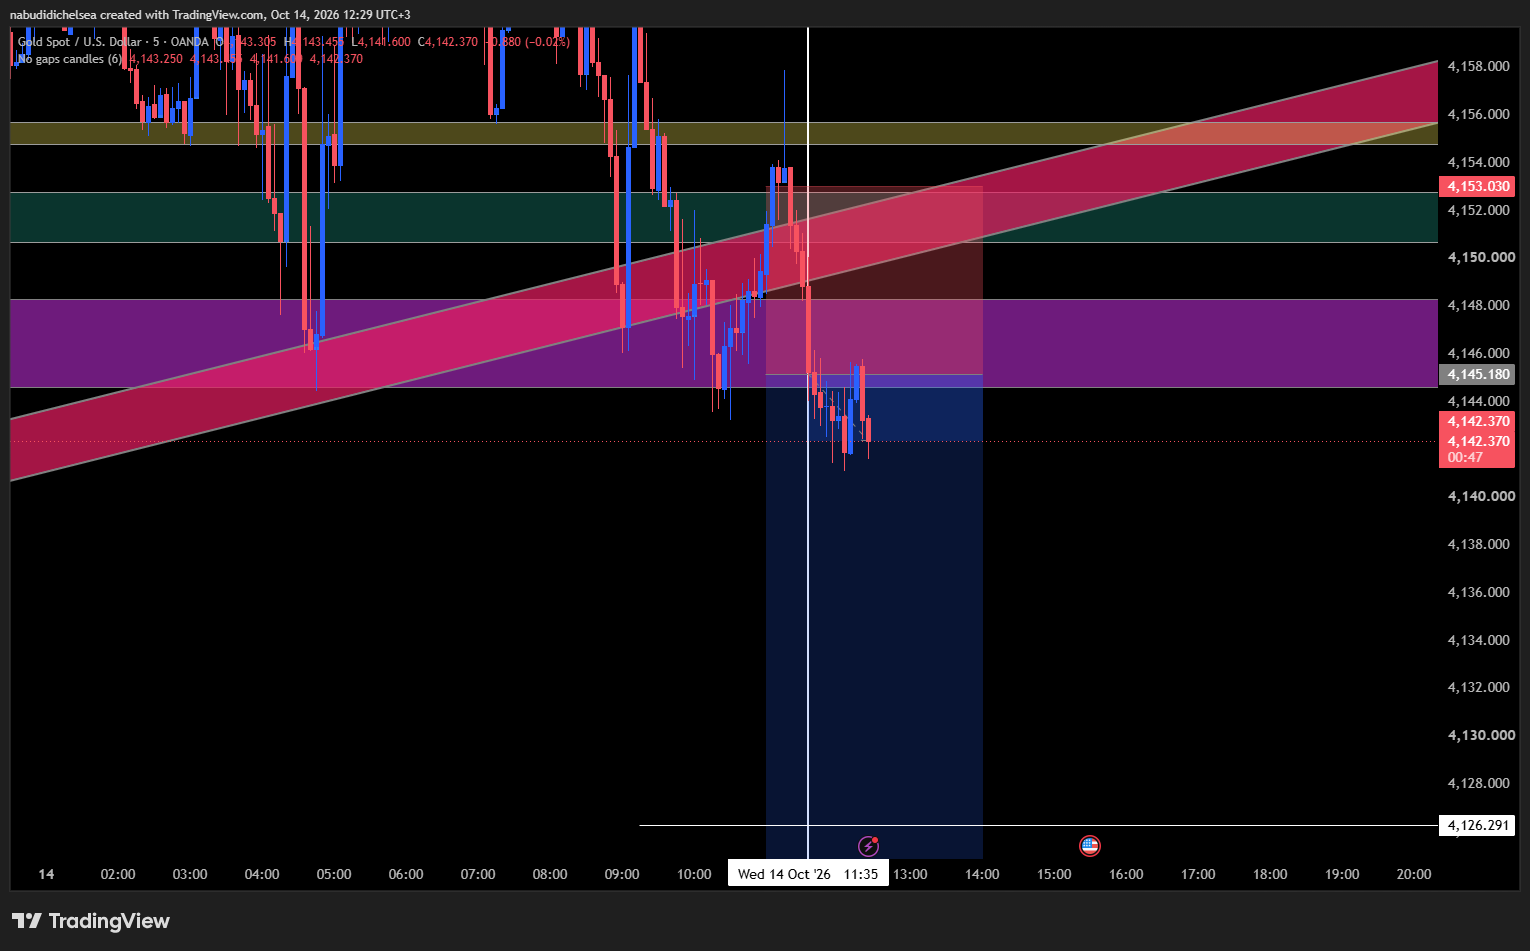Click the 05:00 time axis label
1530x951 pixels.
(334, 874)
